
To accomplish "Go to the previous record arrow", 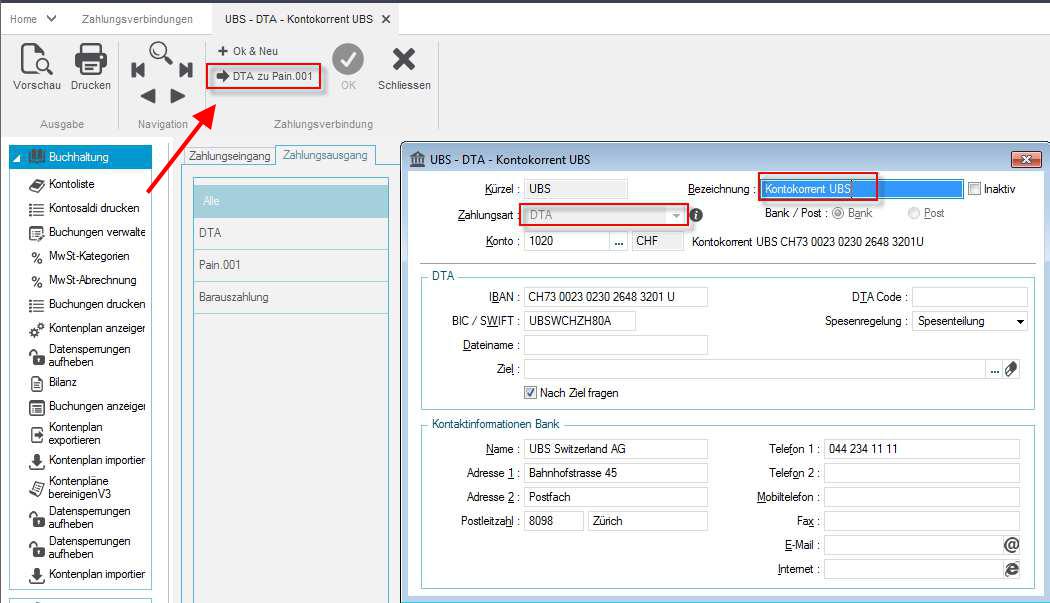I will click(149, 96).
